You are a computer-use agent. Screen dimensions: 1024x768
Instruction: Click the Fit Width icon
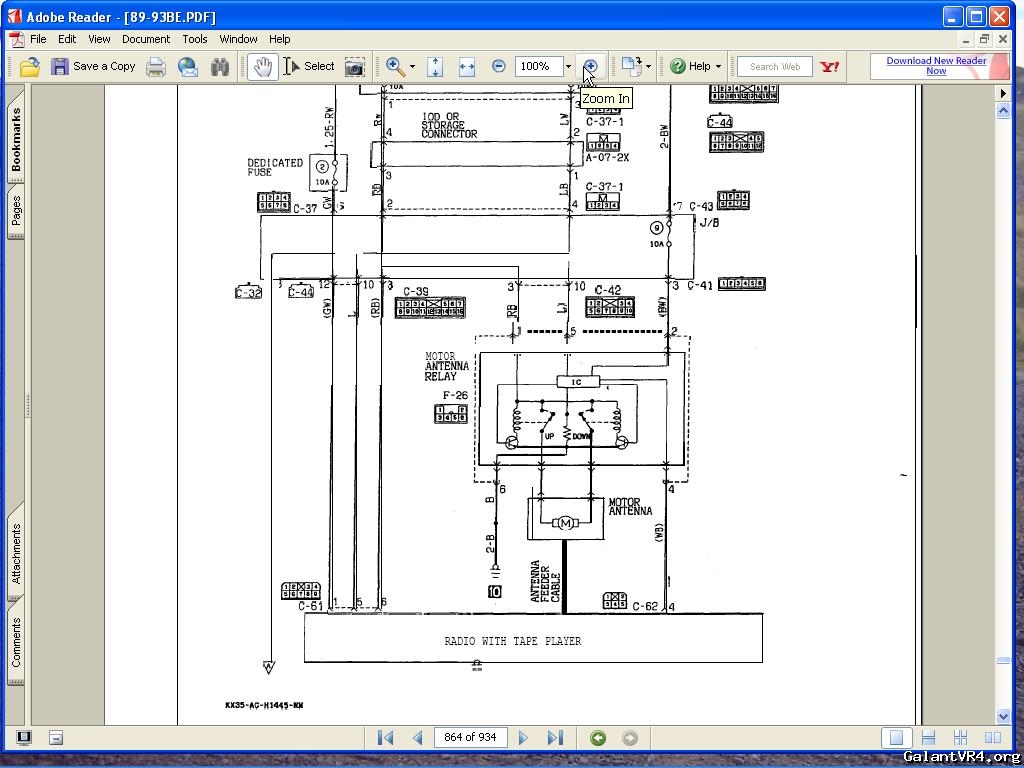pos(466,67)
